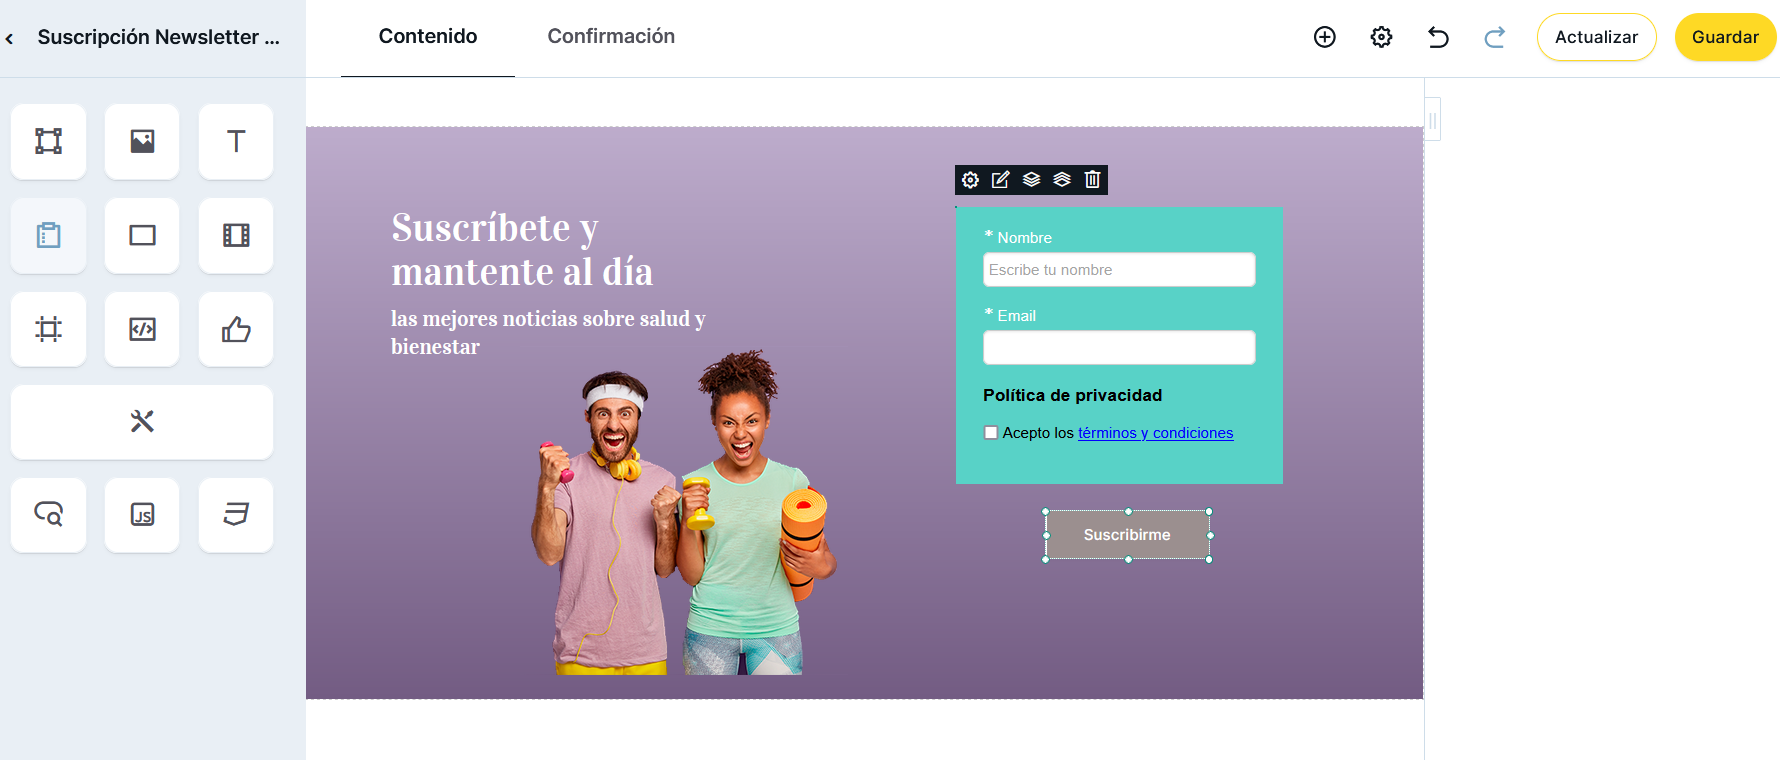Add custom JS script element

[142, 515]
